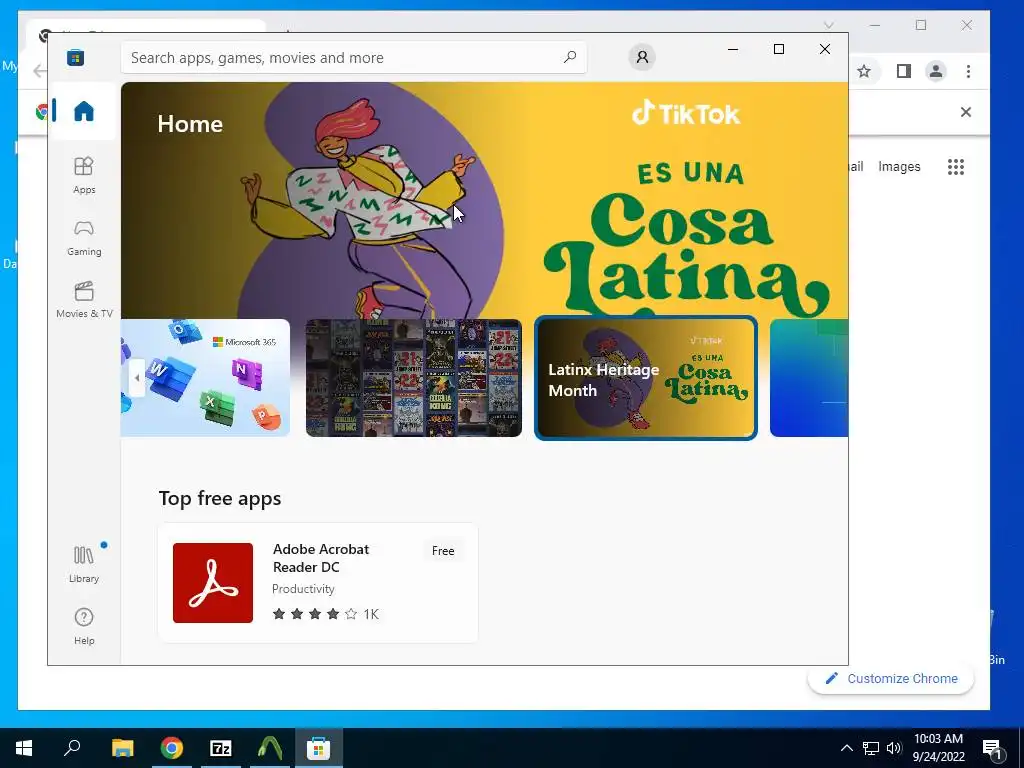Click Customize Chrome button
The image size is (1024, 768).
point(891,679)
